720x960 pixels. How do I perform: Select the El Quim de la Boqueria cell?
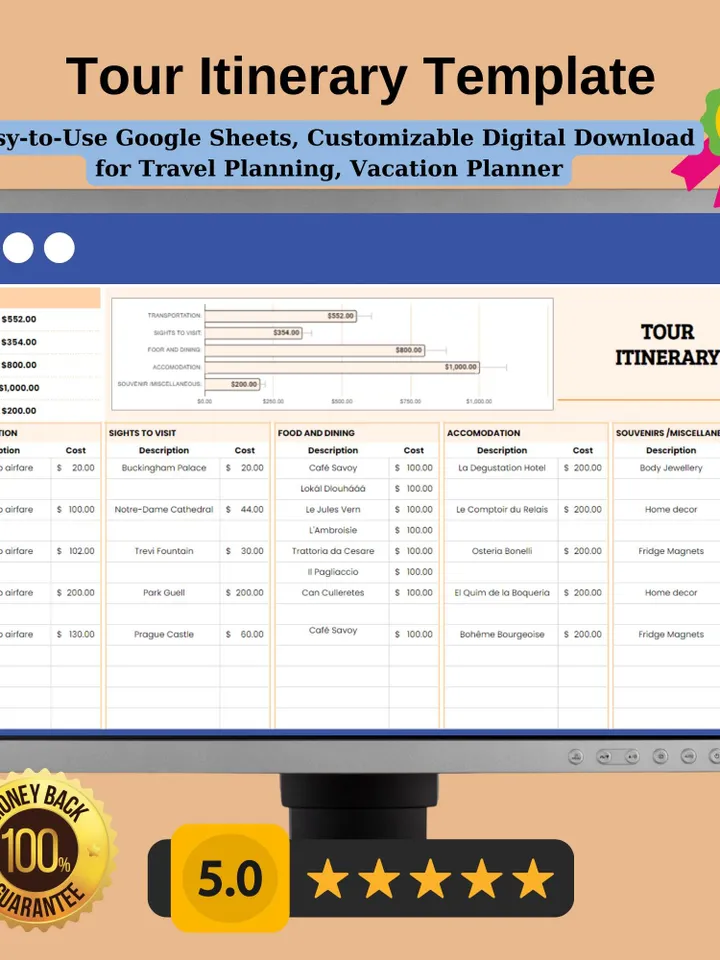(x=501, y=593)
